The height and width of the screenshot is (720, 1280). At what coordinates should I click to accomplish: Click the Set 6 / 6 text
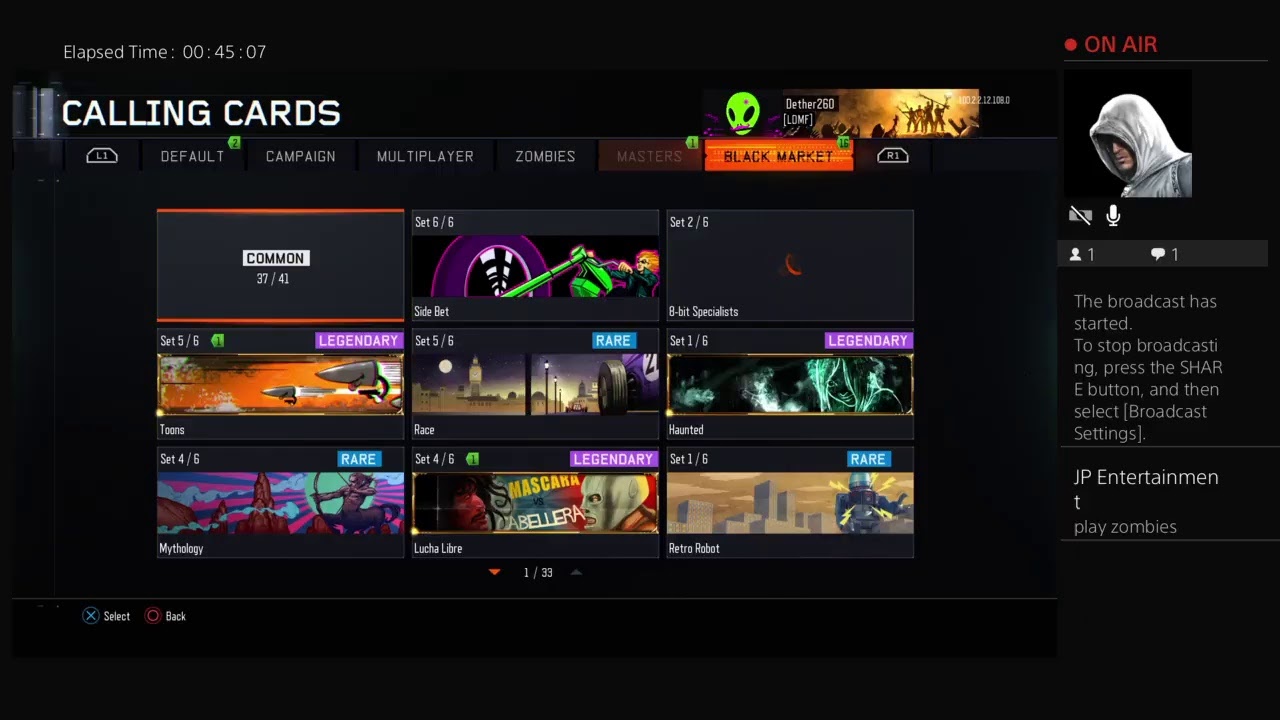pos(434,222)
